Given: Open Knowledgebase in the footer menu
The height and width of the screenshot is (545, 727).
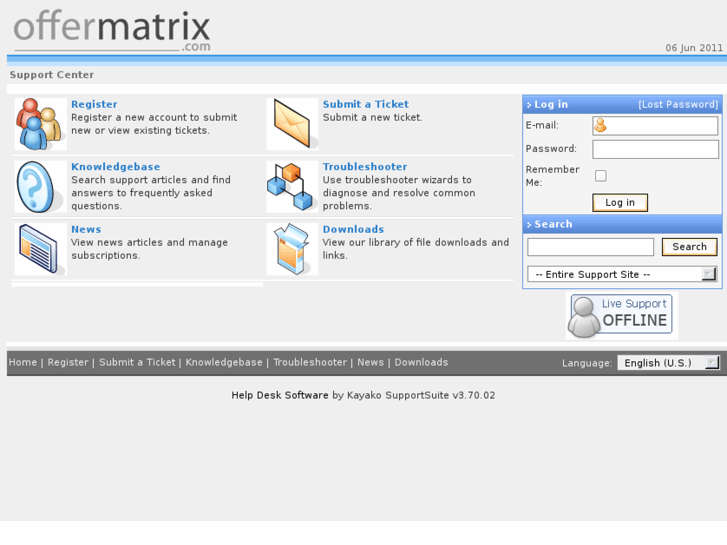Looking at the screenshot, I should (x=224, y=362).
